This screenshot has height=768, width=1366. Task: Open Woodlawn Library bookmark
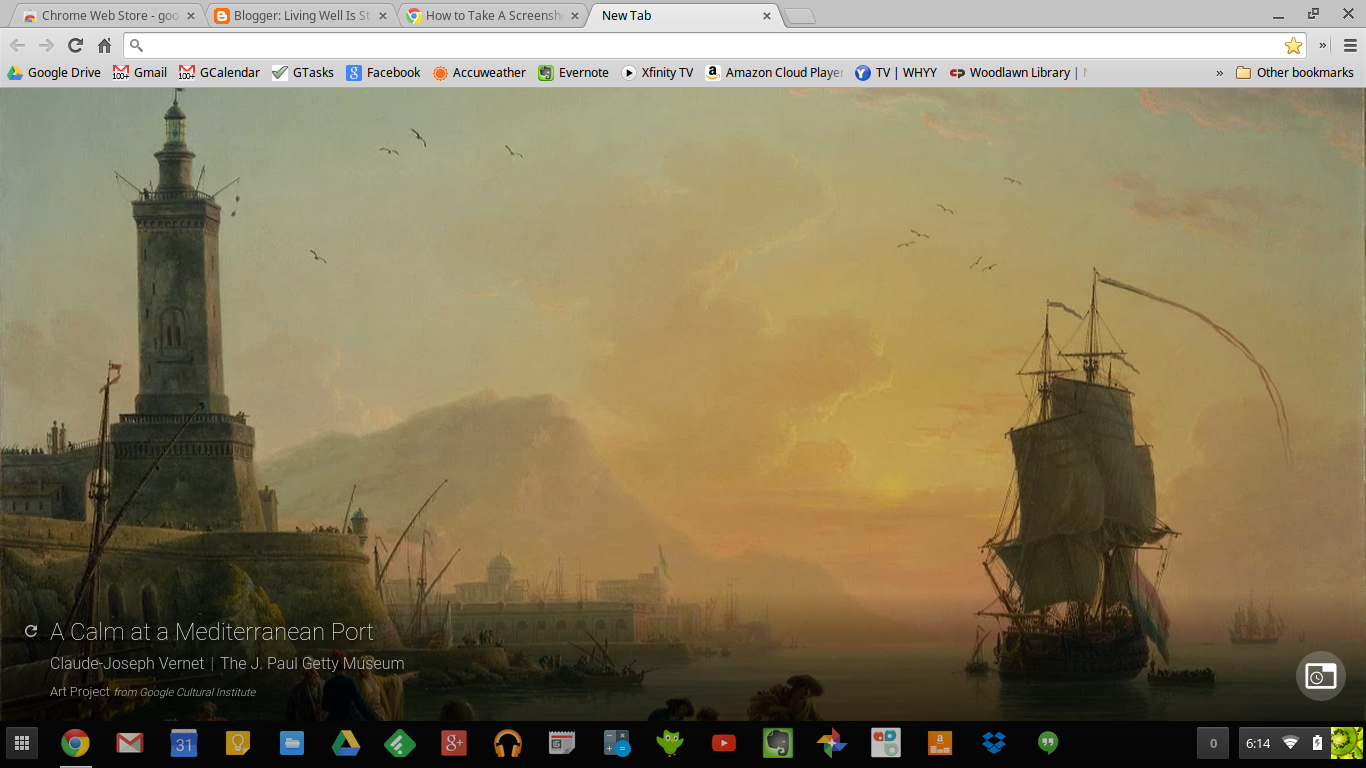point(1018,72)
